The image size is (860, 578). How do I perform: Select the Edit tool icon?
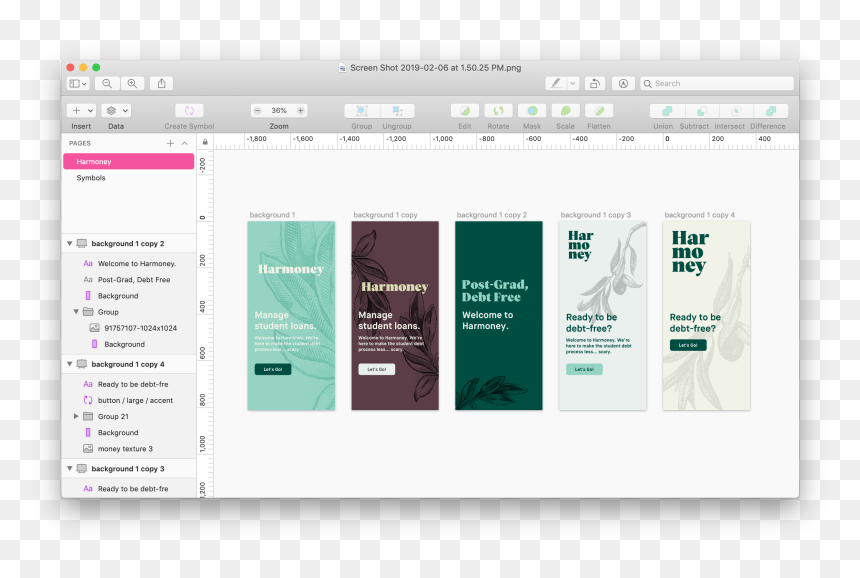coord(465,111)
